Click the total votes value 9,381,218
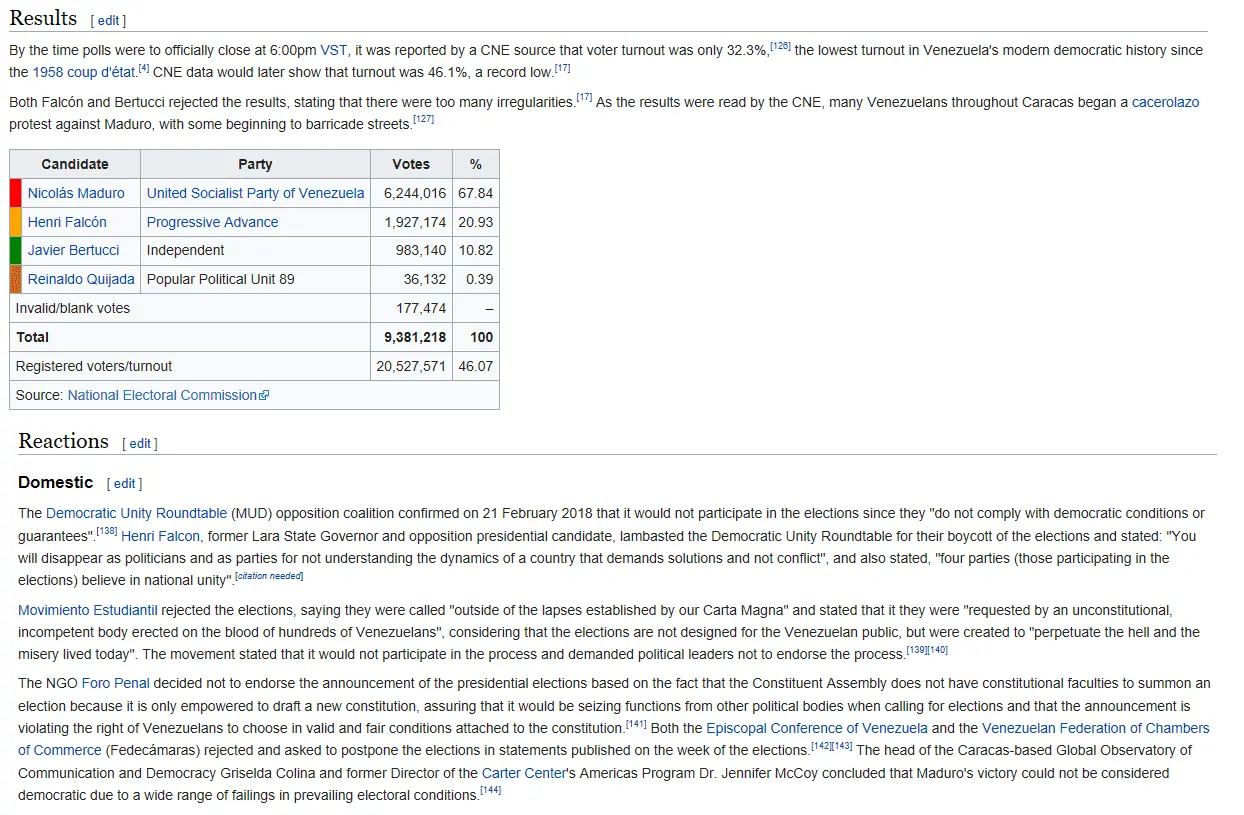 [x=415, y=337]
